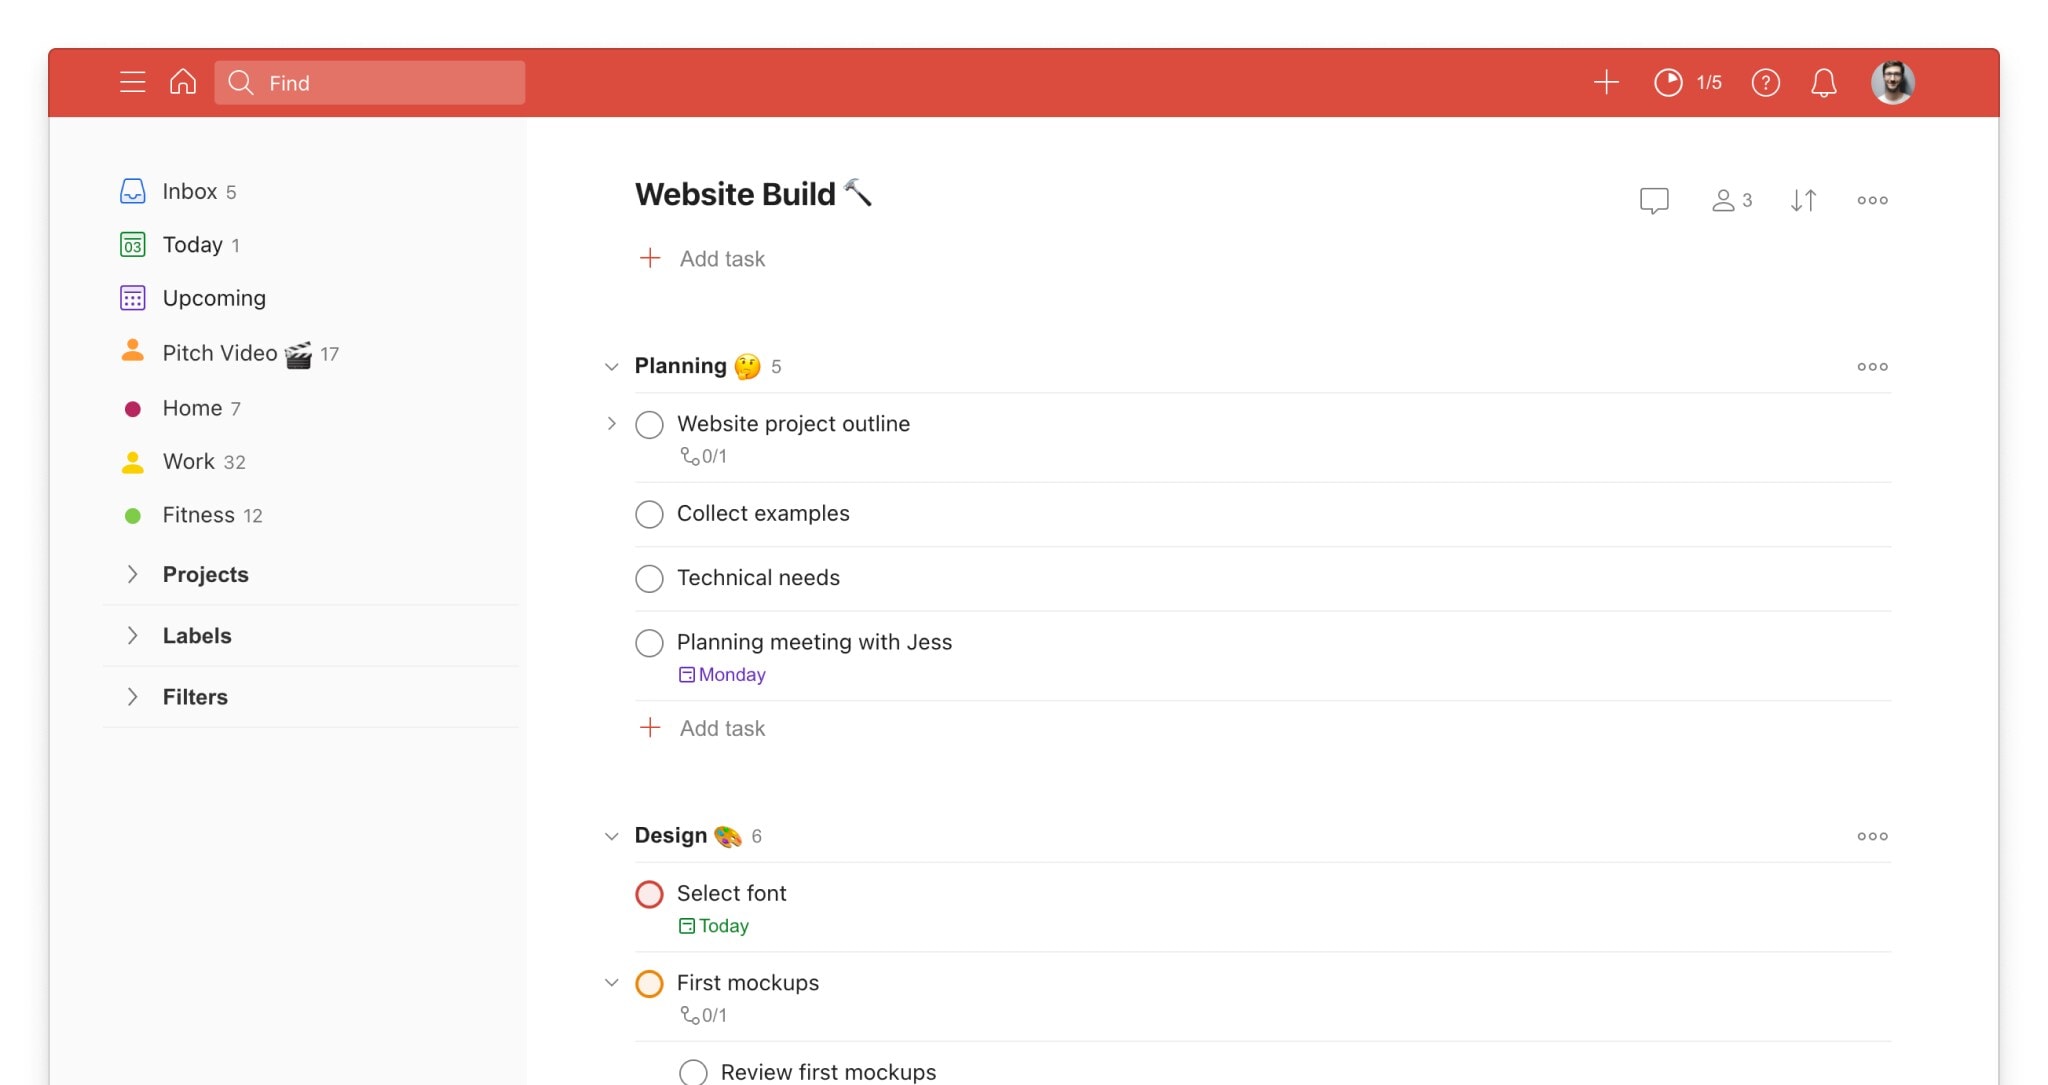
Task: Click the sort arrows icon
Action: 1803,200
